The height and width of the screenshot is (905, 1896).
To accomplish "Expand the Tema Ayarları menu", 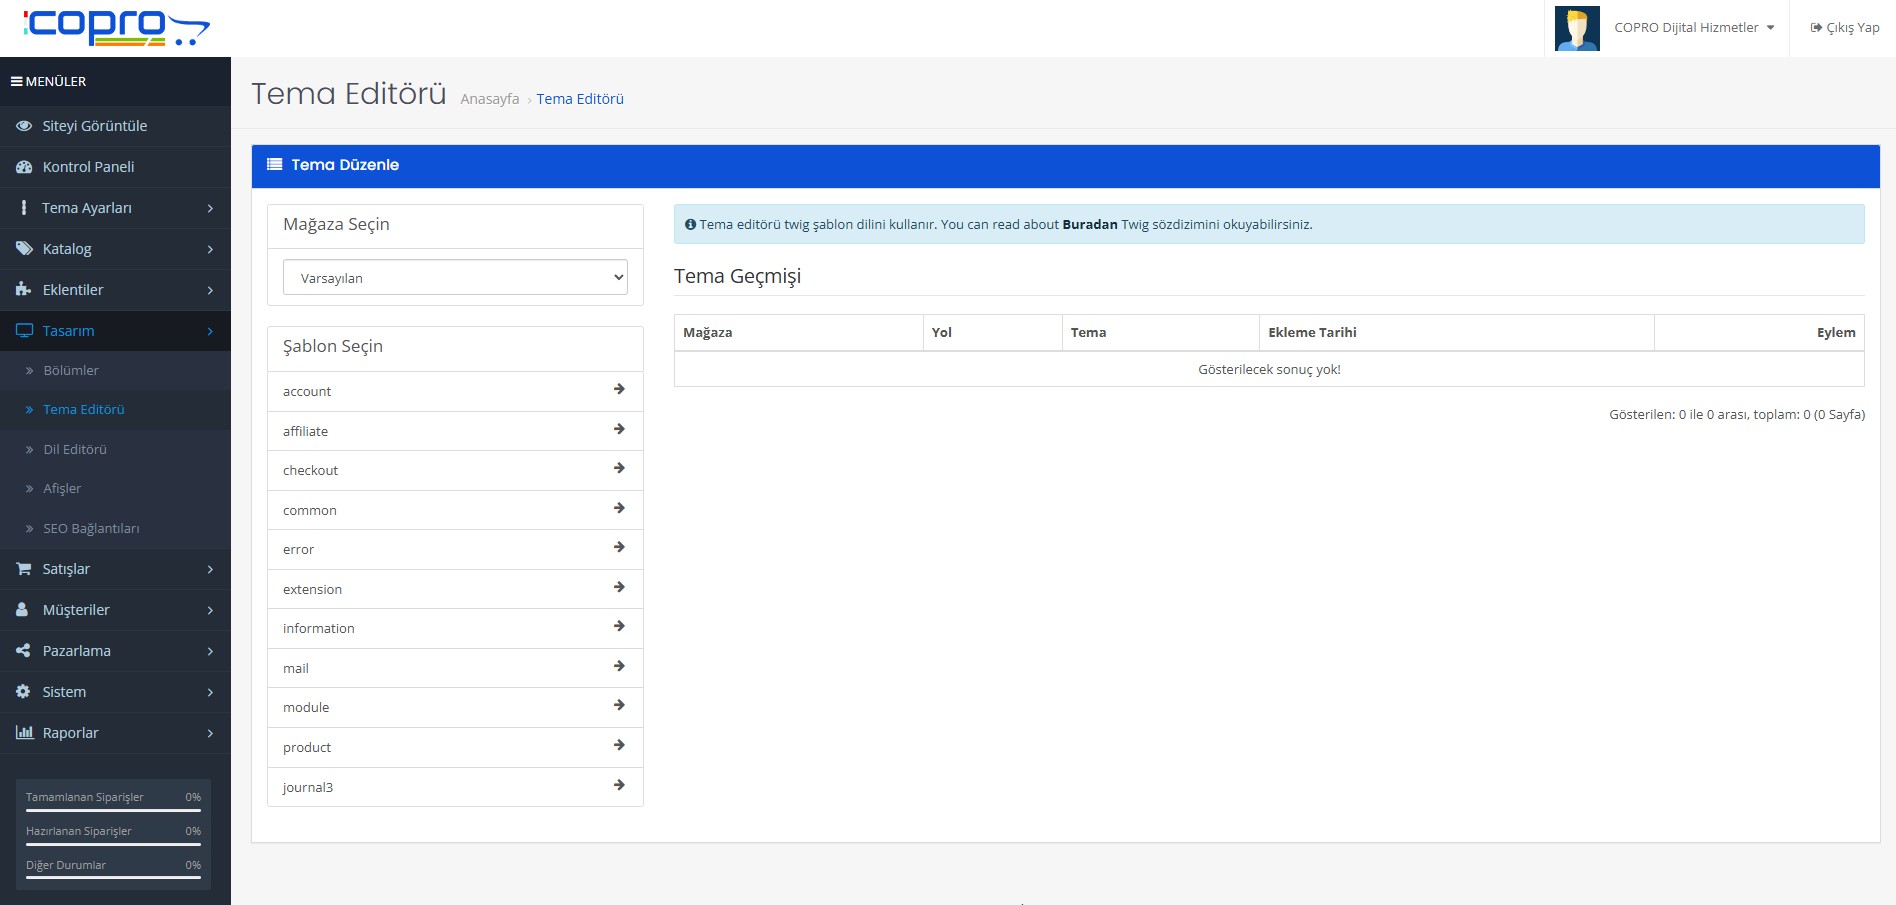I will point(115,208).
